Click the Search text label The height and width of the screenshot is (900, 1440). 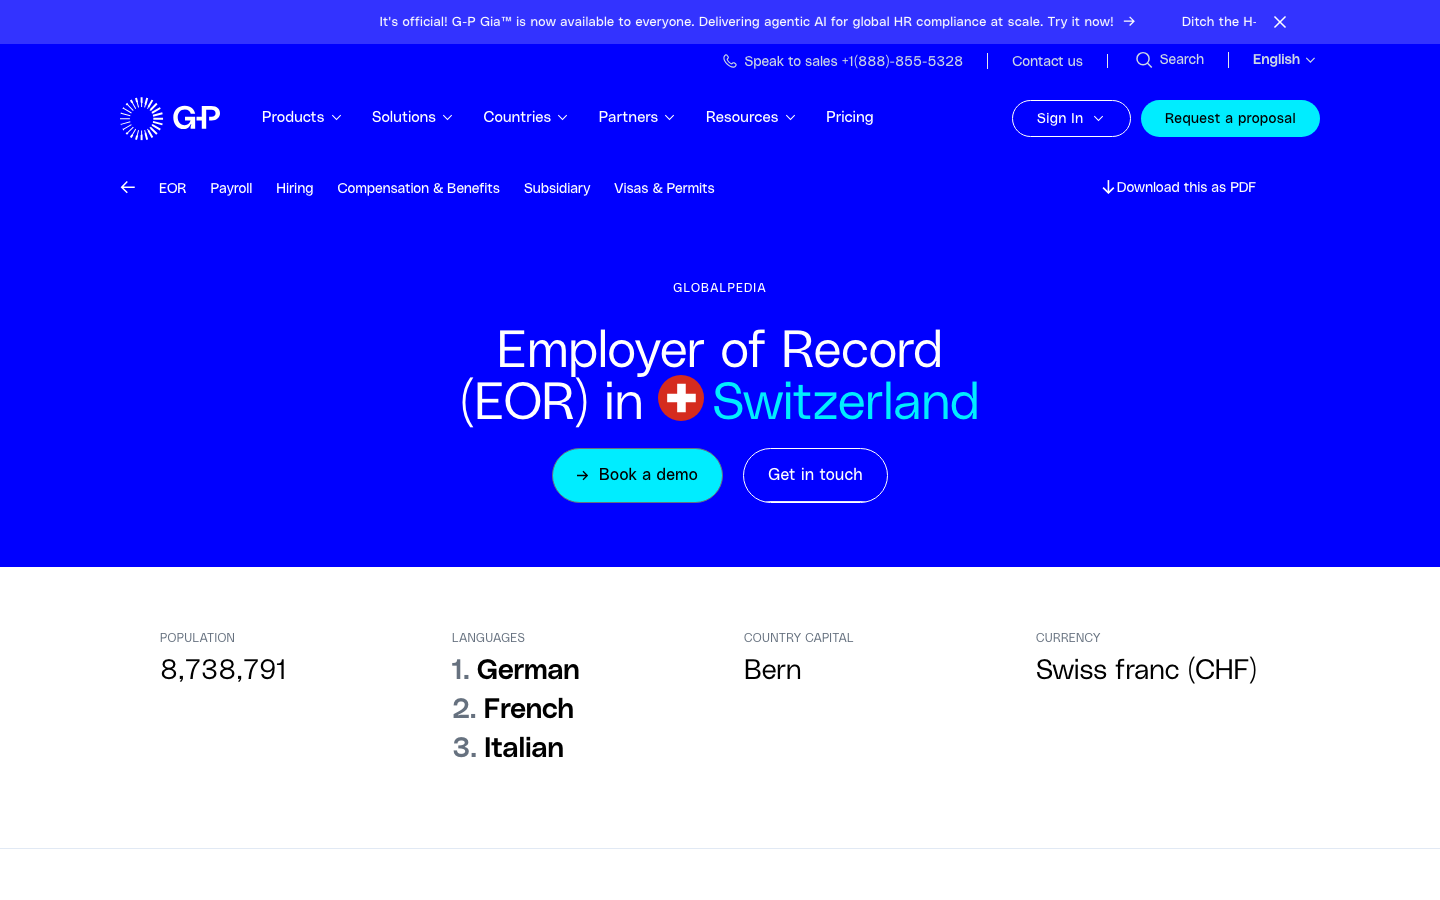(x=1182, y=60)
